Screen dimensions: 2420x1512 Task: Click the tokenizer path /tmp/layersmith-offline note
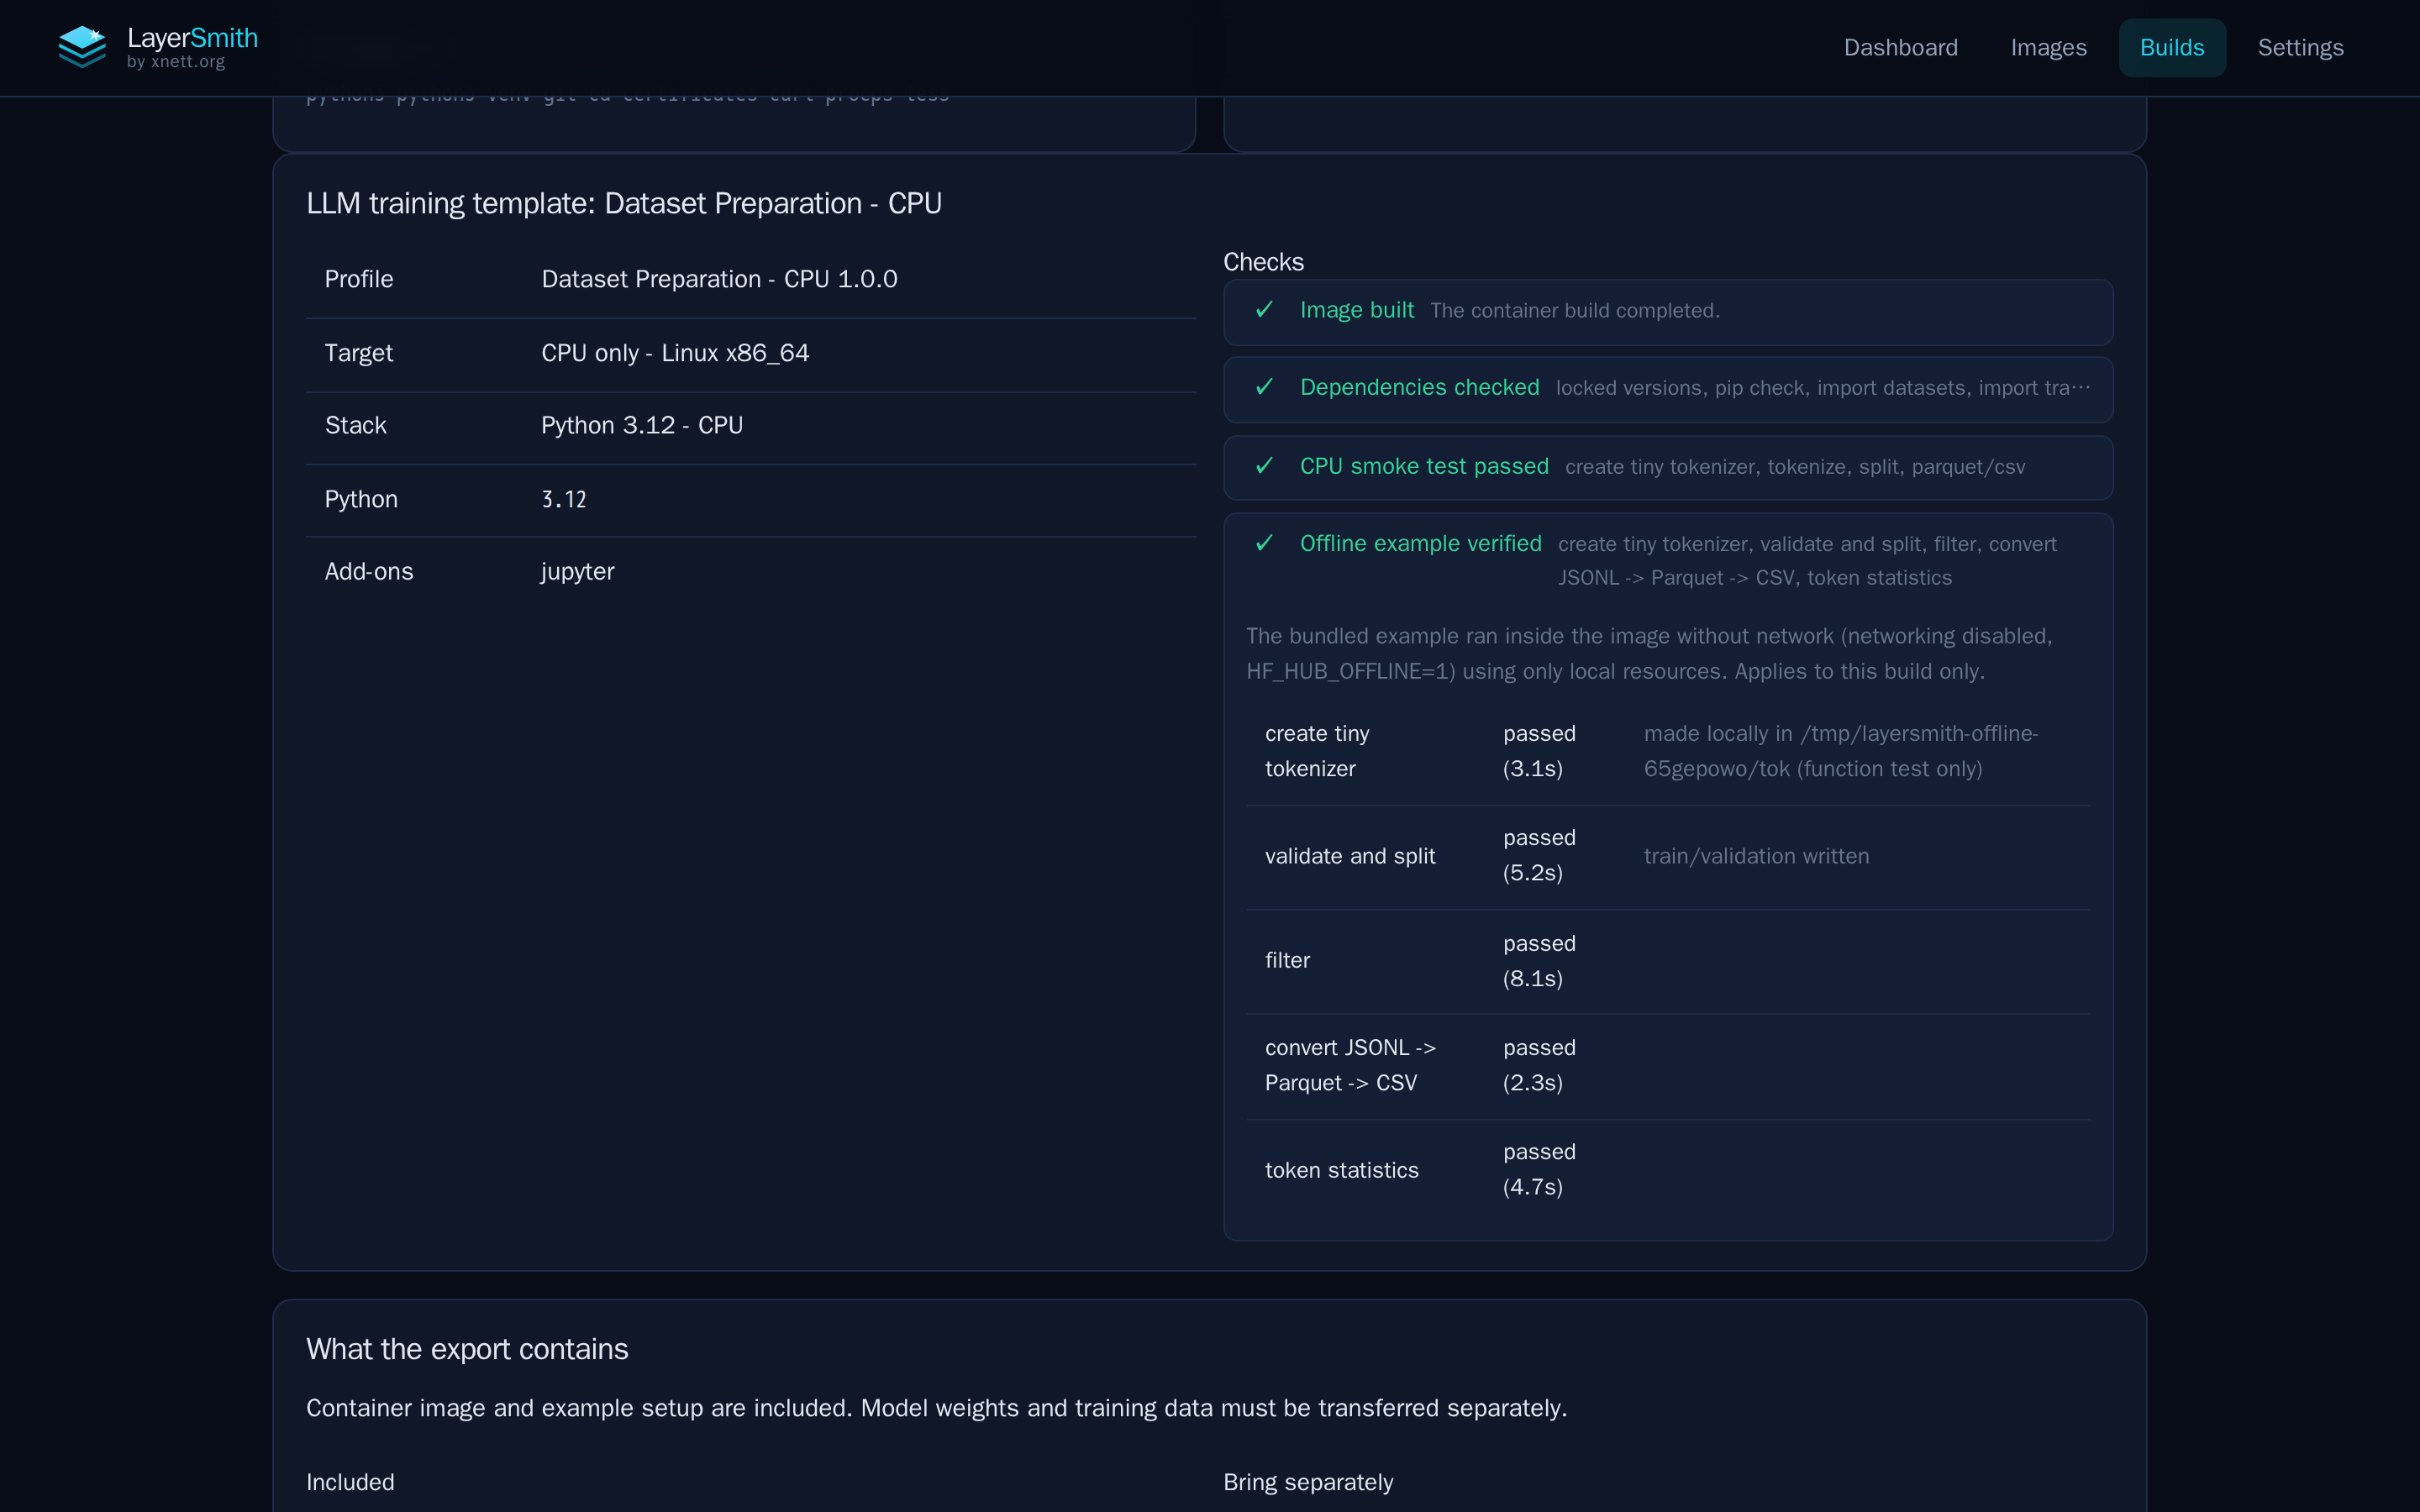[x=1840, y=751]
